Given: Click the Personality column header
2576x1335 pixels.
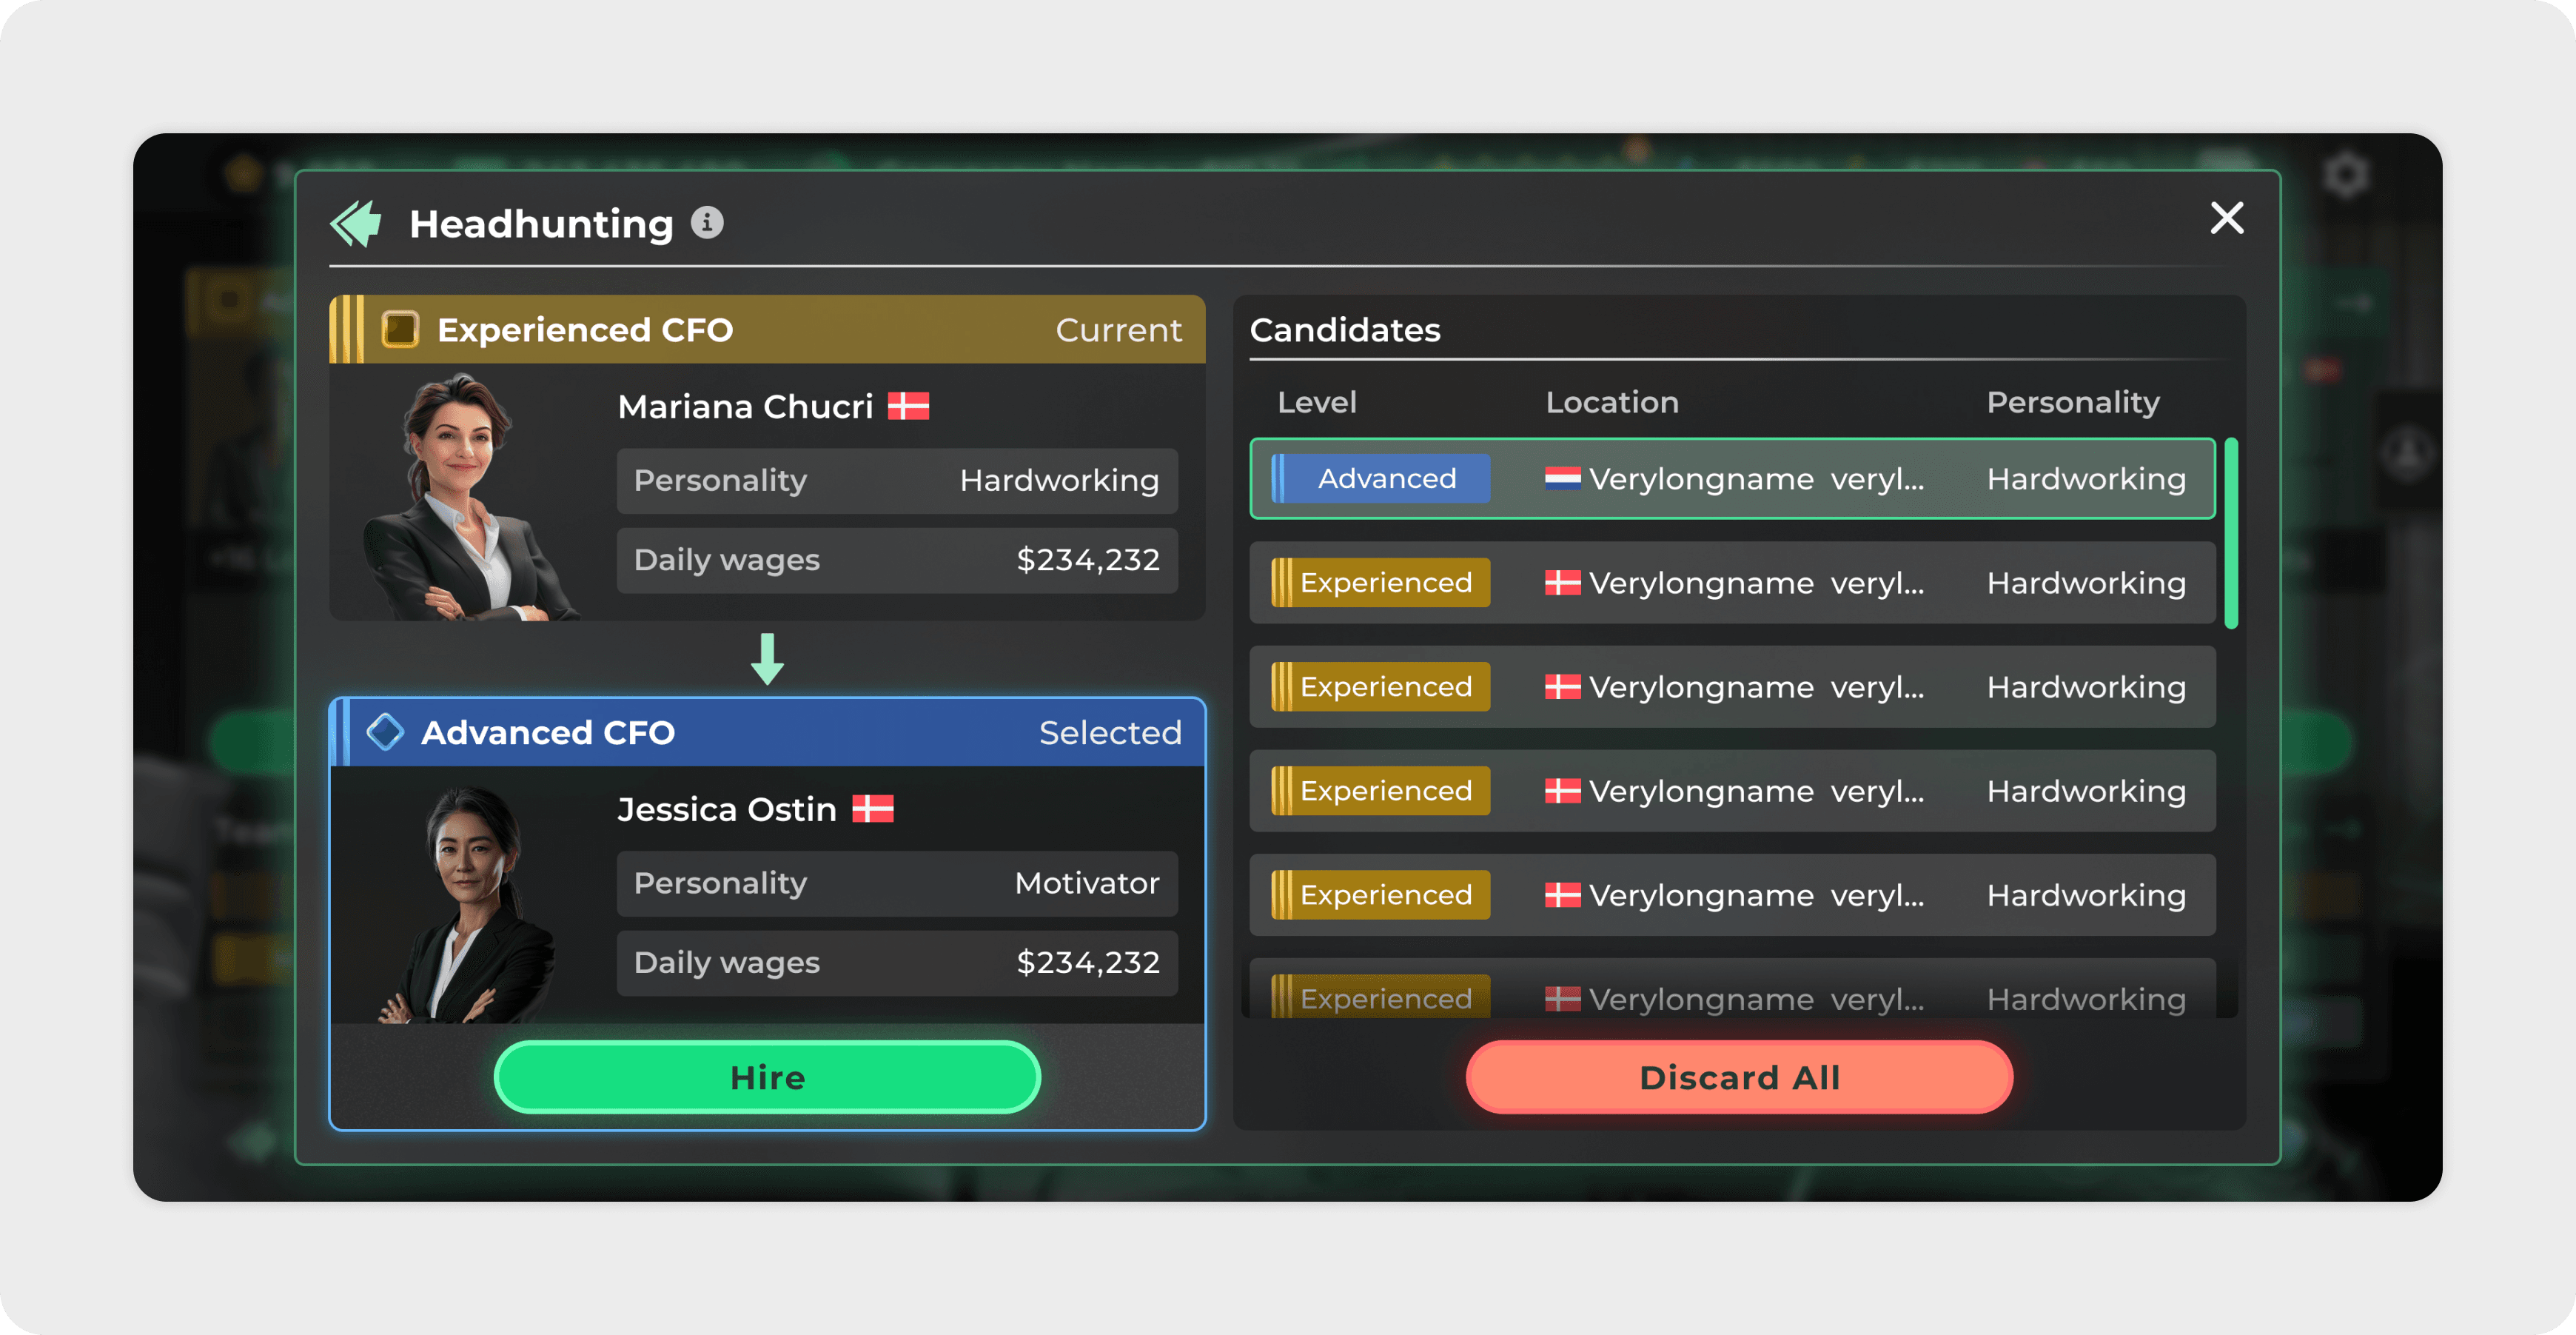Looking at the screenshot, I should pos(2072,402).
